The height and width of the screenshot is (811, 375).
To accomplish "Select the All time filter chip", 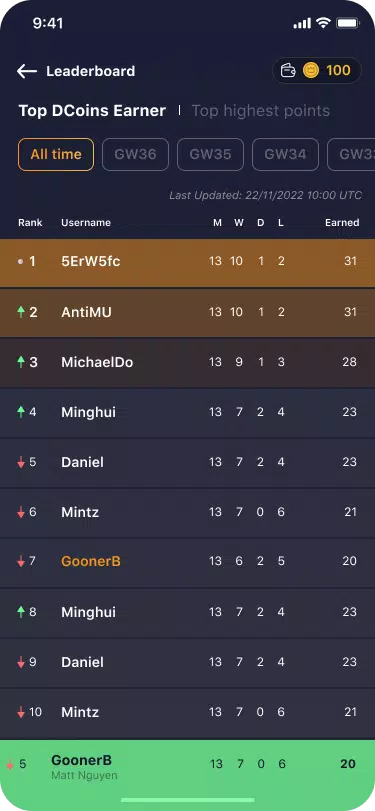I will [56, 154].
